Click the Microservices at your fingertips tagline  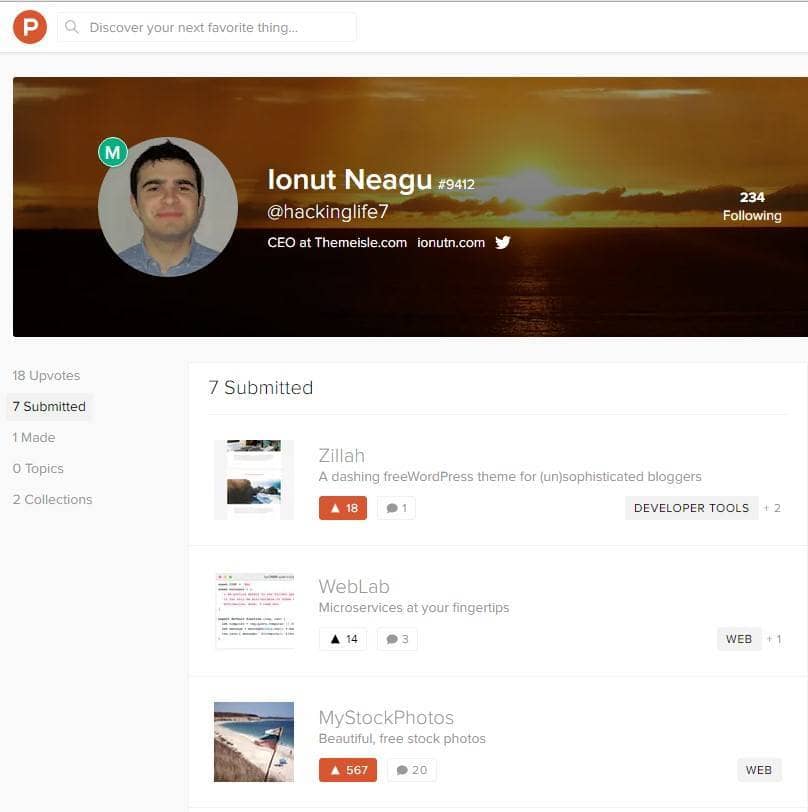click(414, 607)
